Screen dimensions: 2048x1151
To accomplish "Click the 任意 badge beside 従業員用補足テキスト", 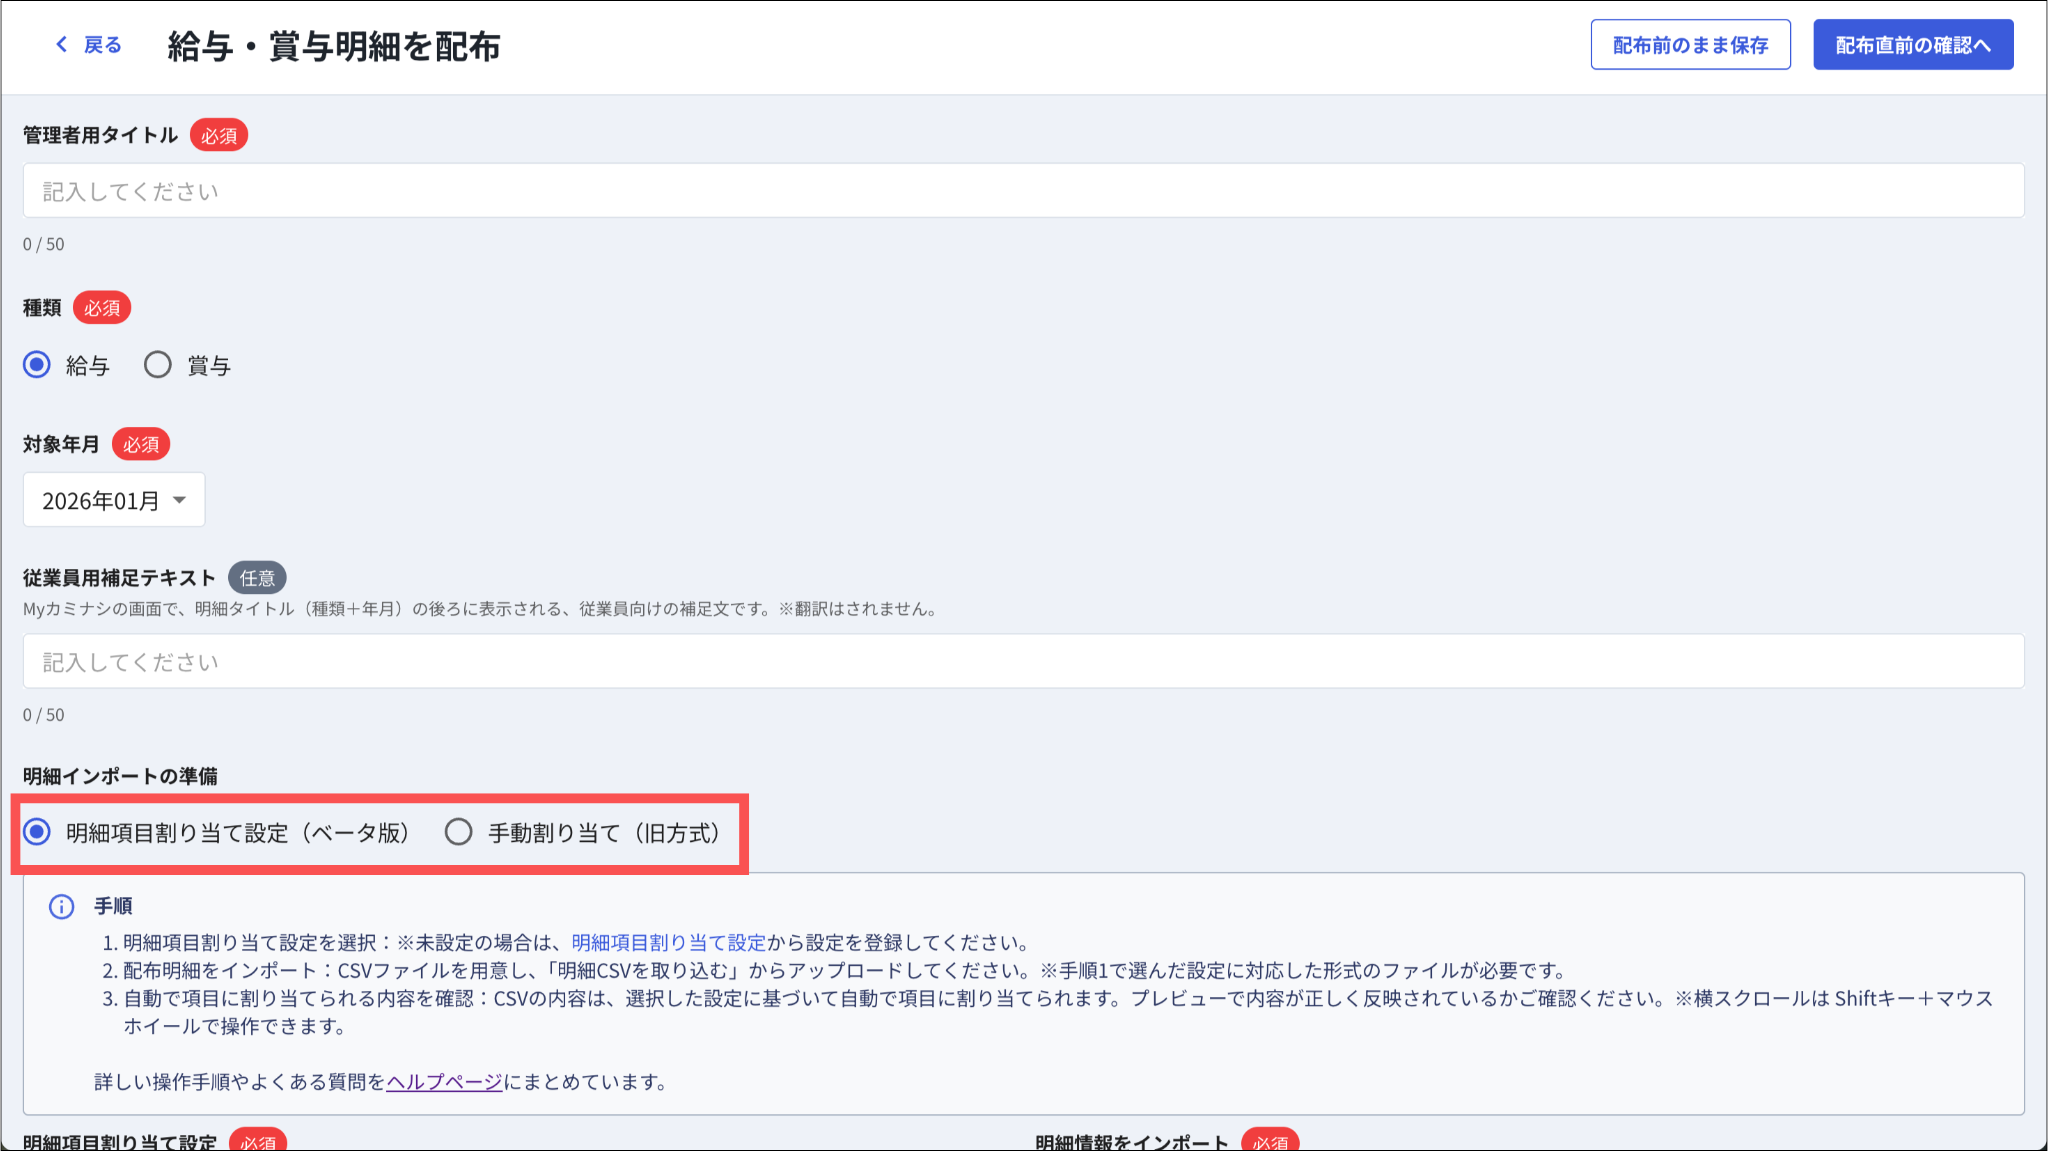I will 257,578.
